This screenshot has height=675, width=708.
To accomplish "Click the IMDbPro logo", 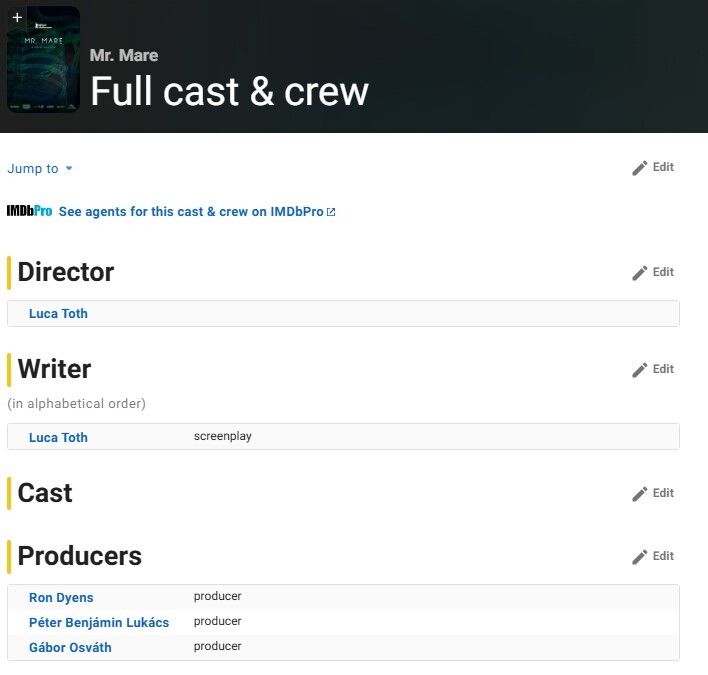I will pyautogui.click(x=29, y=212).
